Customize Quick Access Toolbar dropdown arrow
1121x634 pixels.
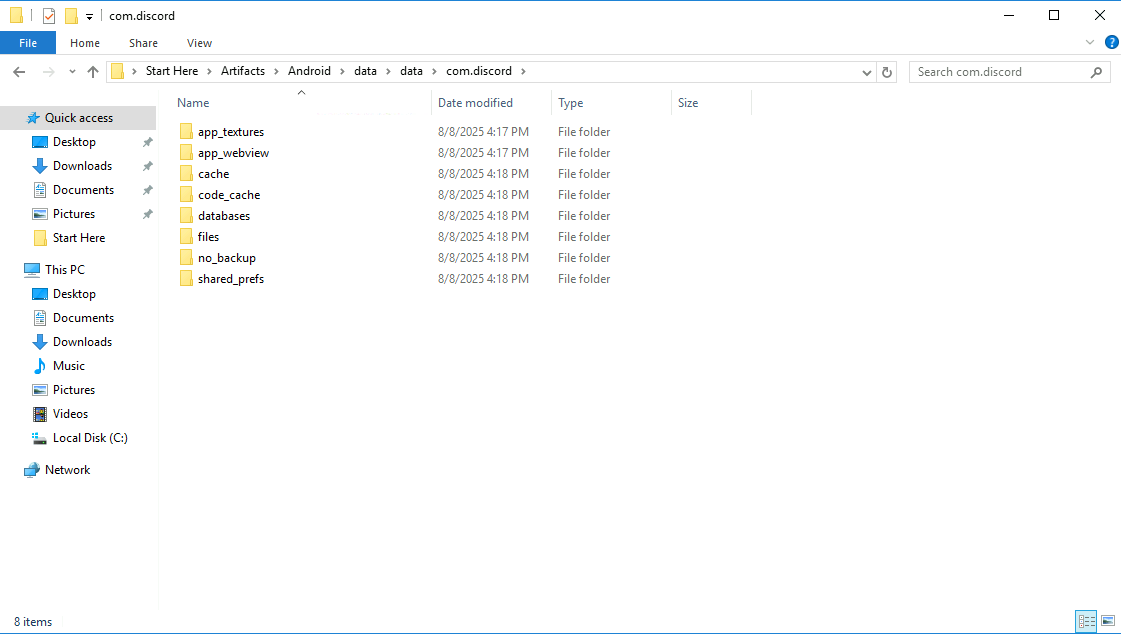click(89, 16)
